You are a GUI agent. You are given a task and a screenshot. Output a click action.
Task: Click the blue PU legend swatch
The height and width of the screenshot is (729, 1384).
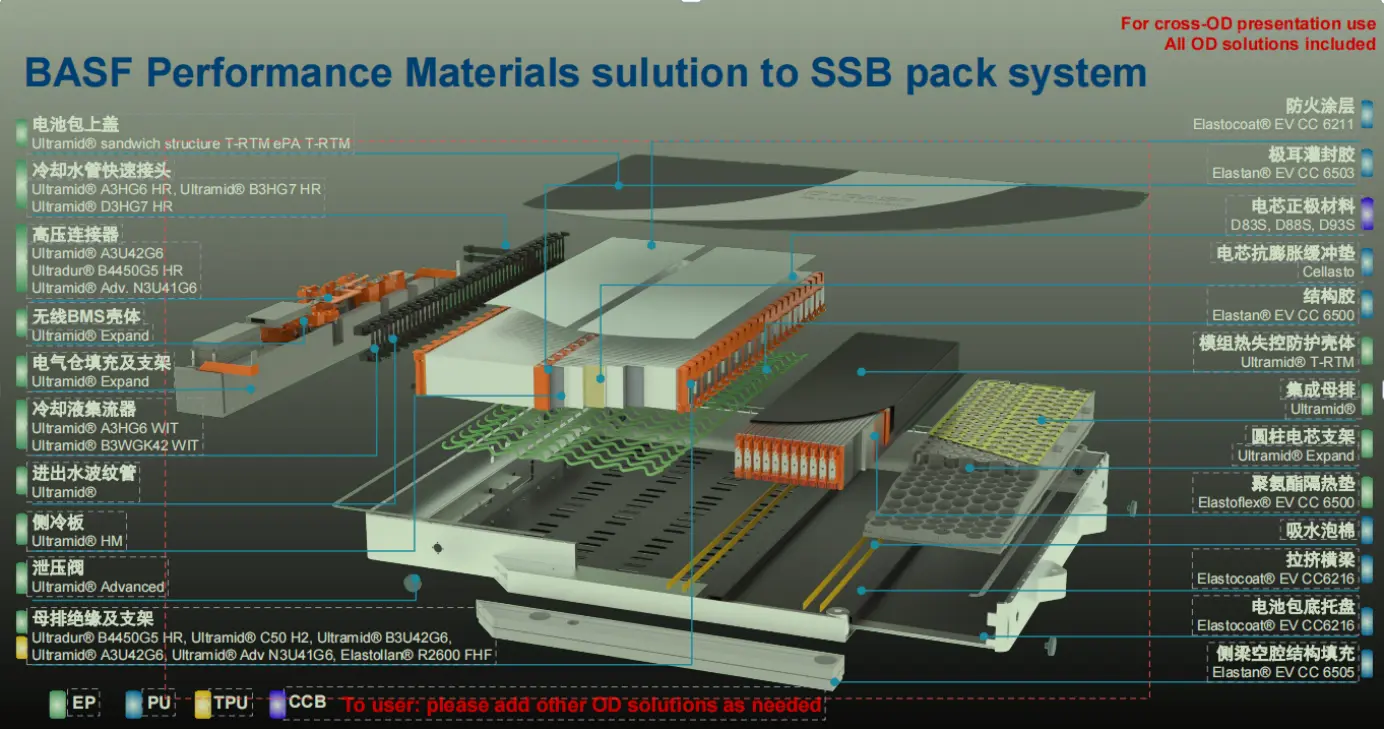tap(134, 704)
